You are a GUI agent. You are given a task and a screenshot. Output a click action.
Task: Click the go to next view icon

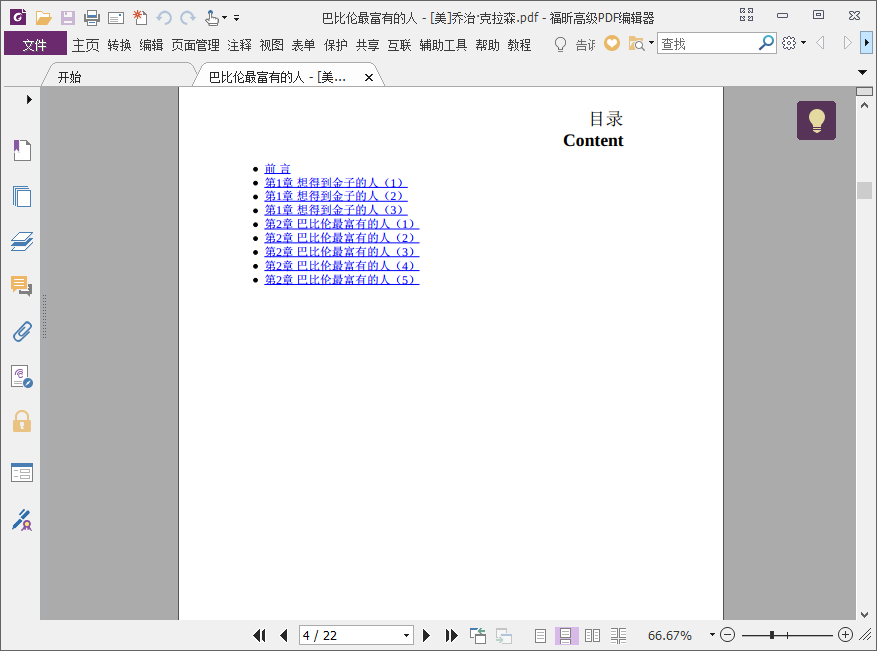pos(503,635)
